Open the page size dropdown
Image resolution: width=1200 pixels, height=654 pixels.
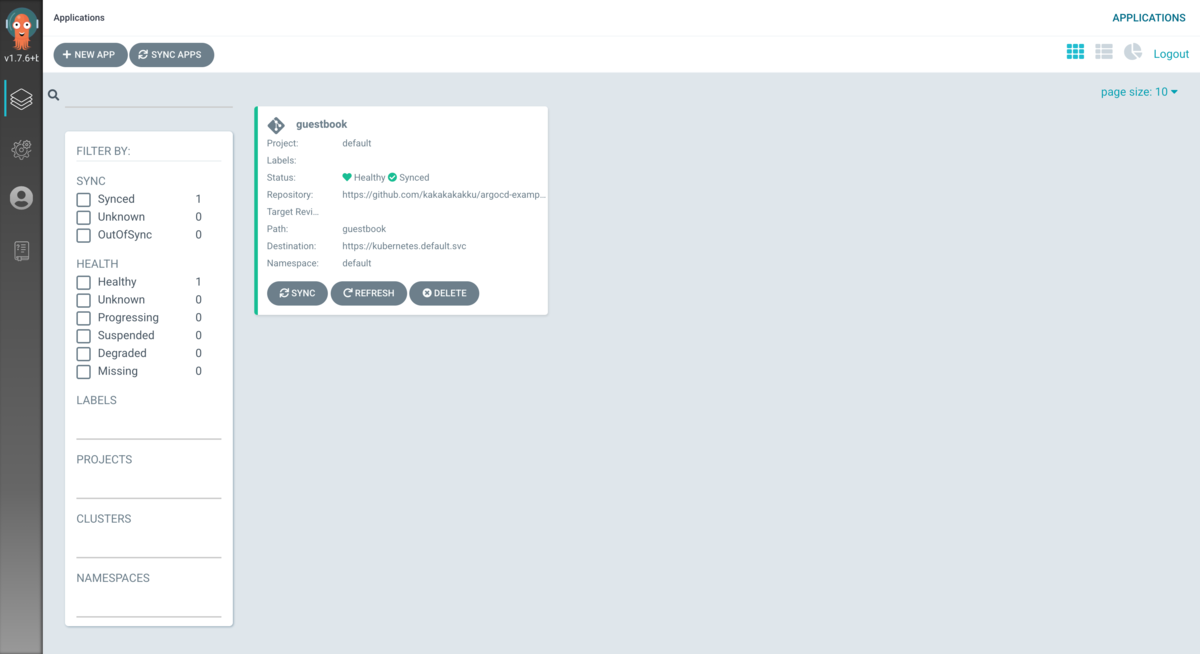click(1139, 92)
